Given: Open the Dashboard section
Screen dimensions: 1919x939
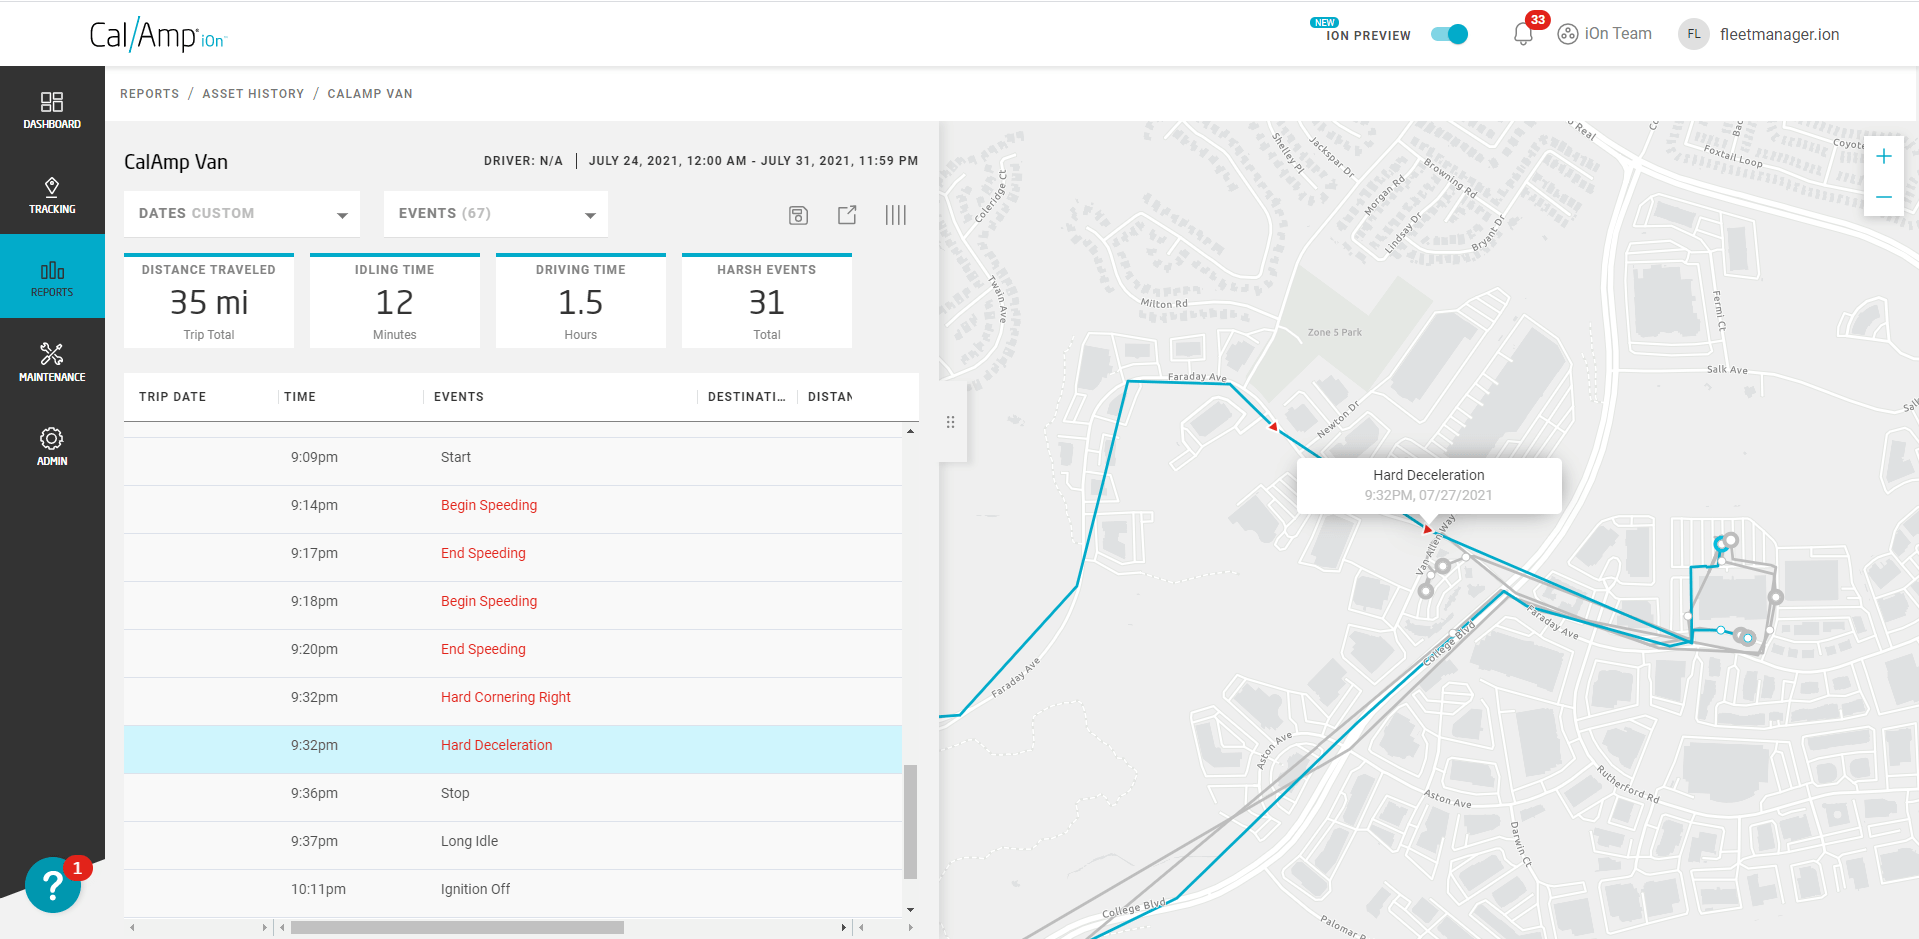Looking at the screenshot, I should click(52, 108).
